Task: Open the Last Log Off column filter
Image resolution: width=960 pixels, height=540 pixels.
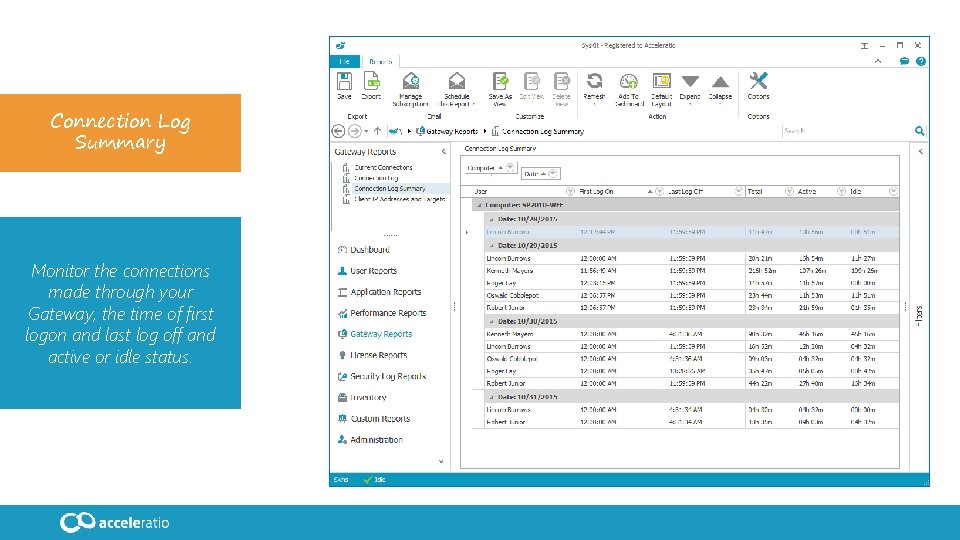Action: tap(739, 192)
